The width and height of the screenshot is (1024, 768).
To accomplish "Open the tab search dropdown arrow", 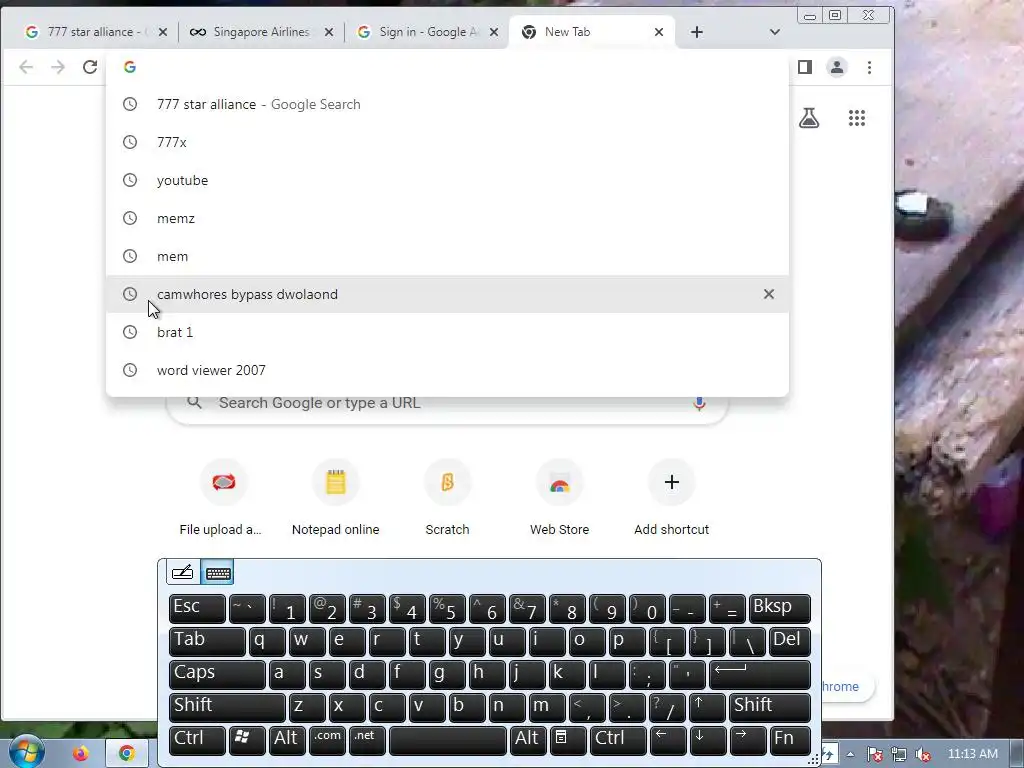I will click(775, 32).
